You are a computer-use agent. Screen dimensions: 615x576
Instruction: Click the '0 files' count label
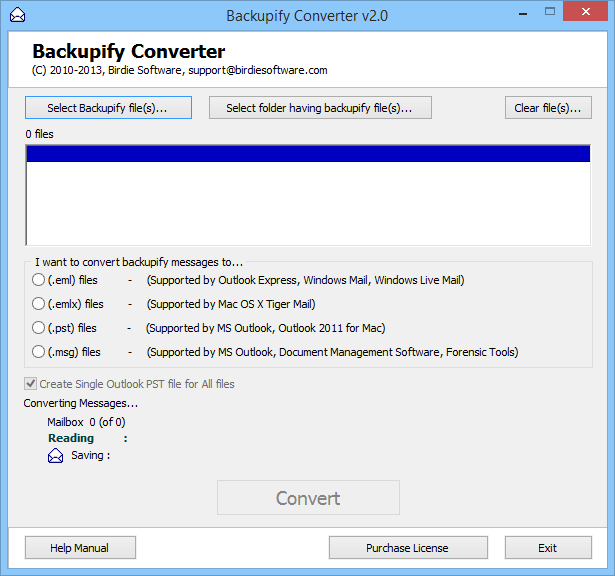[39, 134]
